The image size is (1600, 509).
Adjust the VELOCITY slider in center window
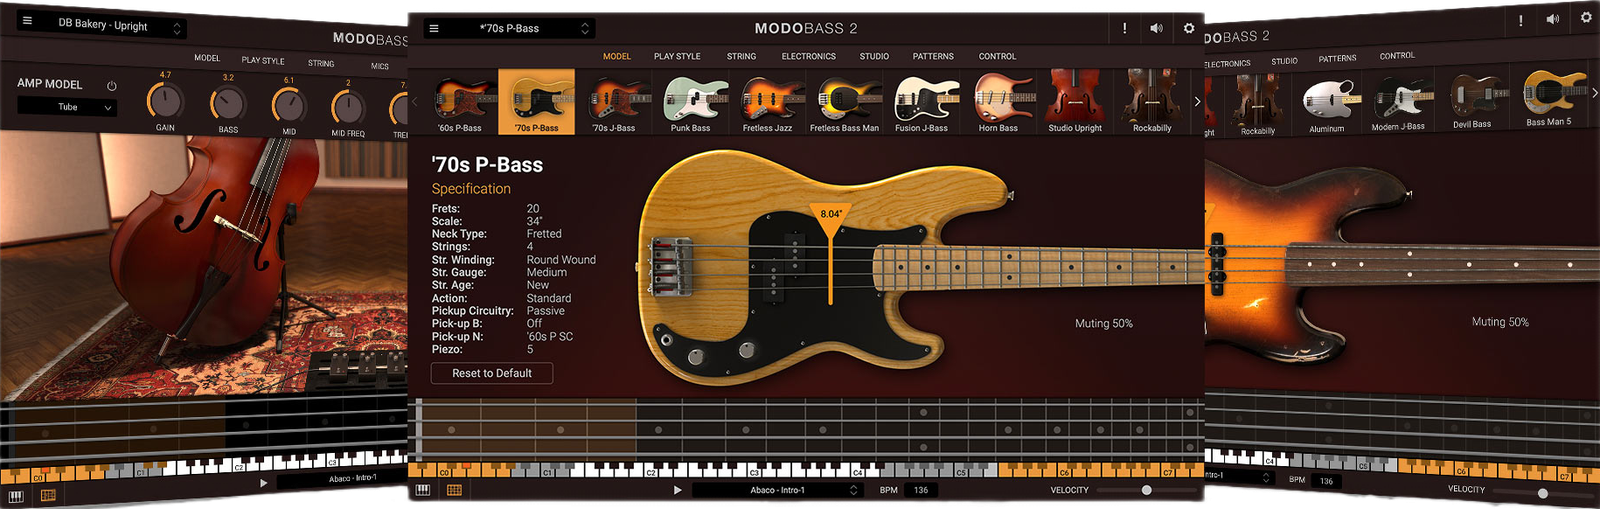click(x=1146, y=490)
